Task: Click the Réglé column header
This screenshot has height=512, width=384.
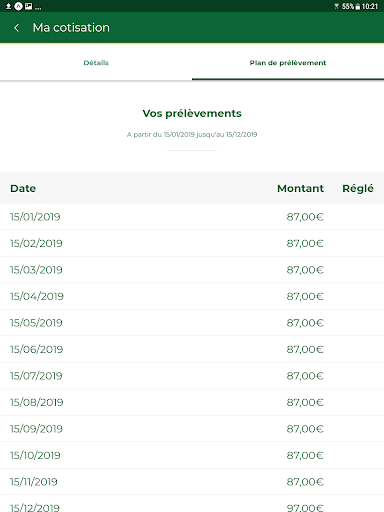Action: coord(358,188)
